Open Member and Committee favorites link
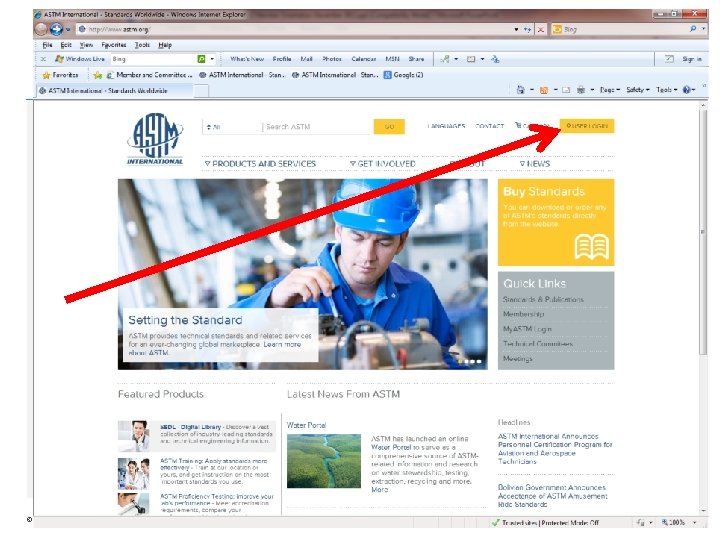The height and width of the screenshot is (540, 720). pos(149,75)
